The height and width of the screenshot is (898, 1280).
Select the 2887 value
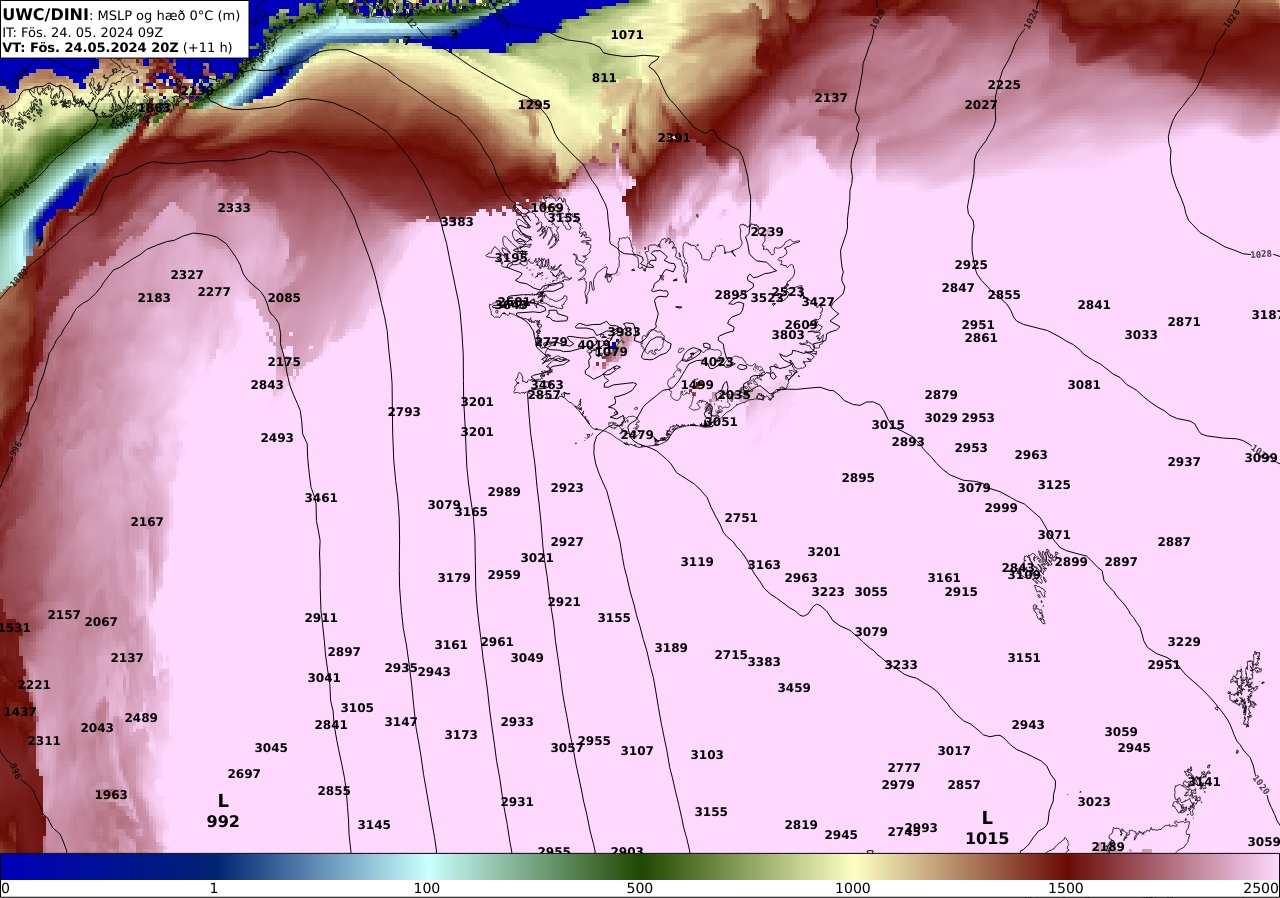click(x=1174, y=542)
